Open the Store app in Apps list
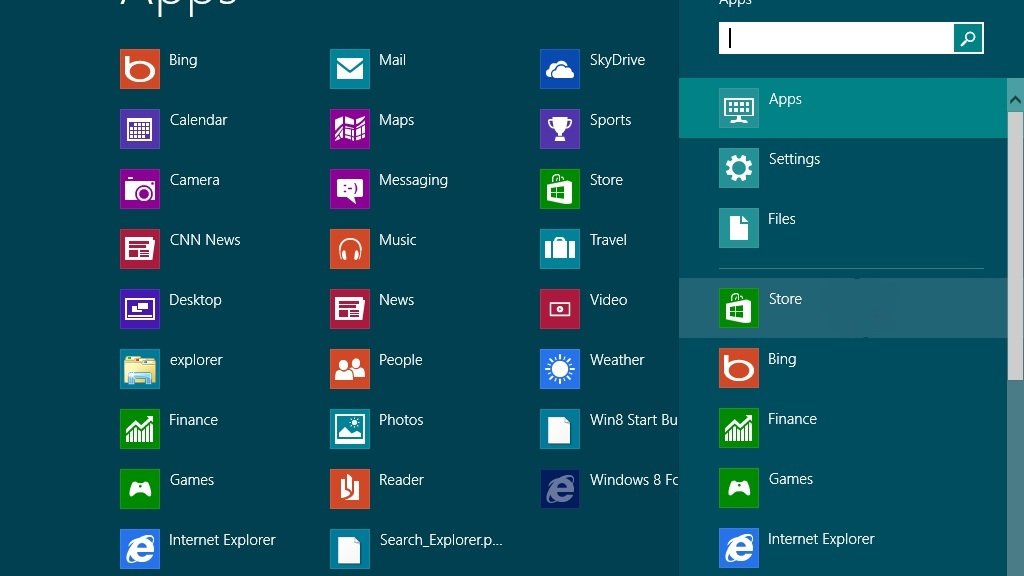The width and height of the screenshot is (1024, 576). coord(560,189)
